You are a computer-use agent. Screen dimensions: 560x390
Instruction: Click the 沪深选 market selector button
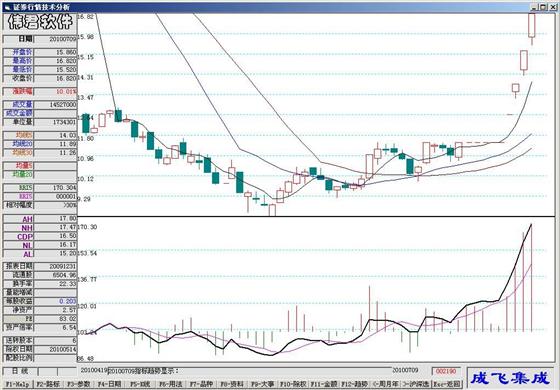(416, 385)
